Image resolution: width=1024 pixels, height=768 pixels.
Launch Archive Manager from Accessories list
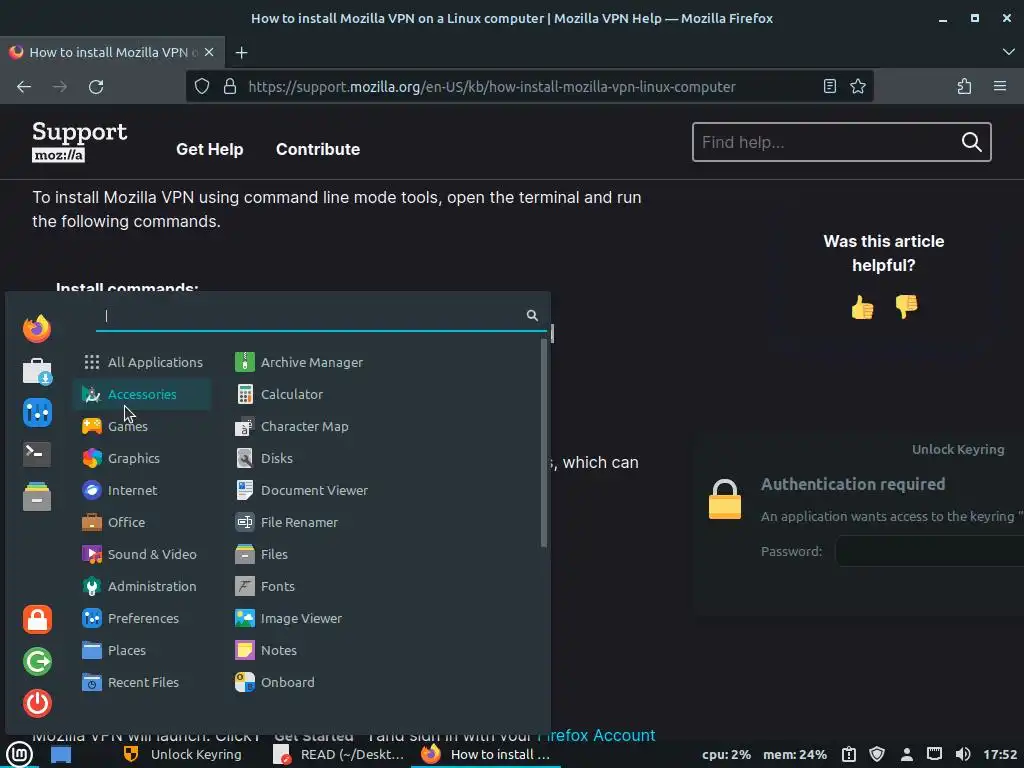tap(299, 362)
